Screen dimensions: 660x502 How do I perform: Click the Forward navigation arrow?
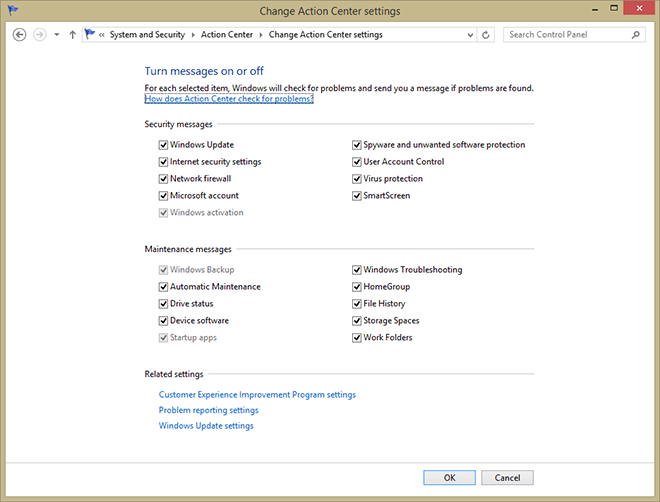pos(40,35)
